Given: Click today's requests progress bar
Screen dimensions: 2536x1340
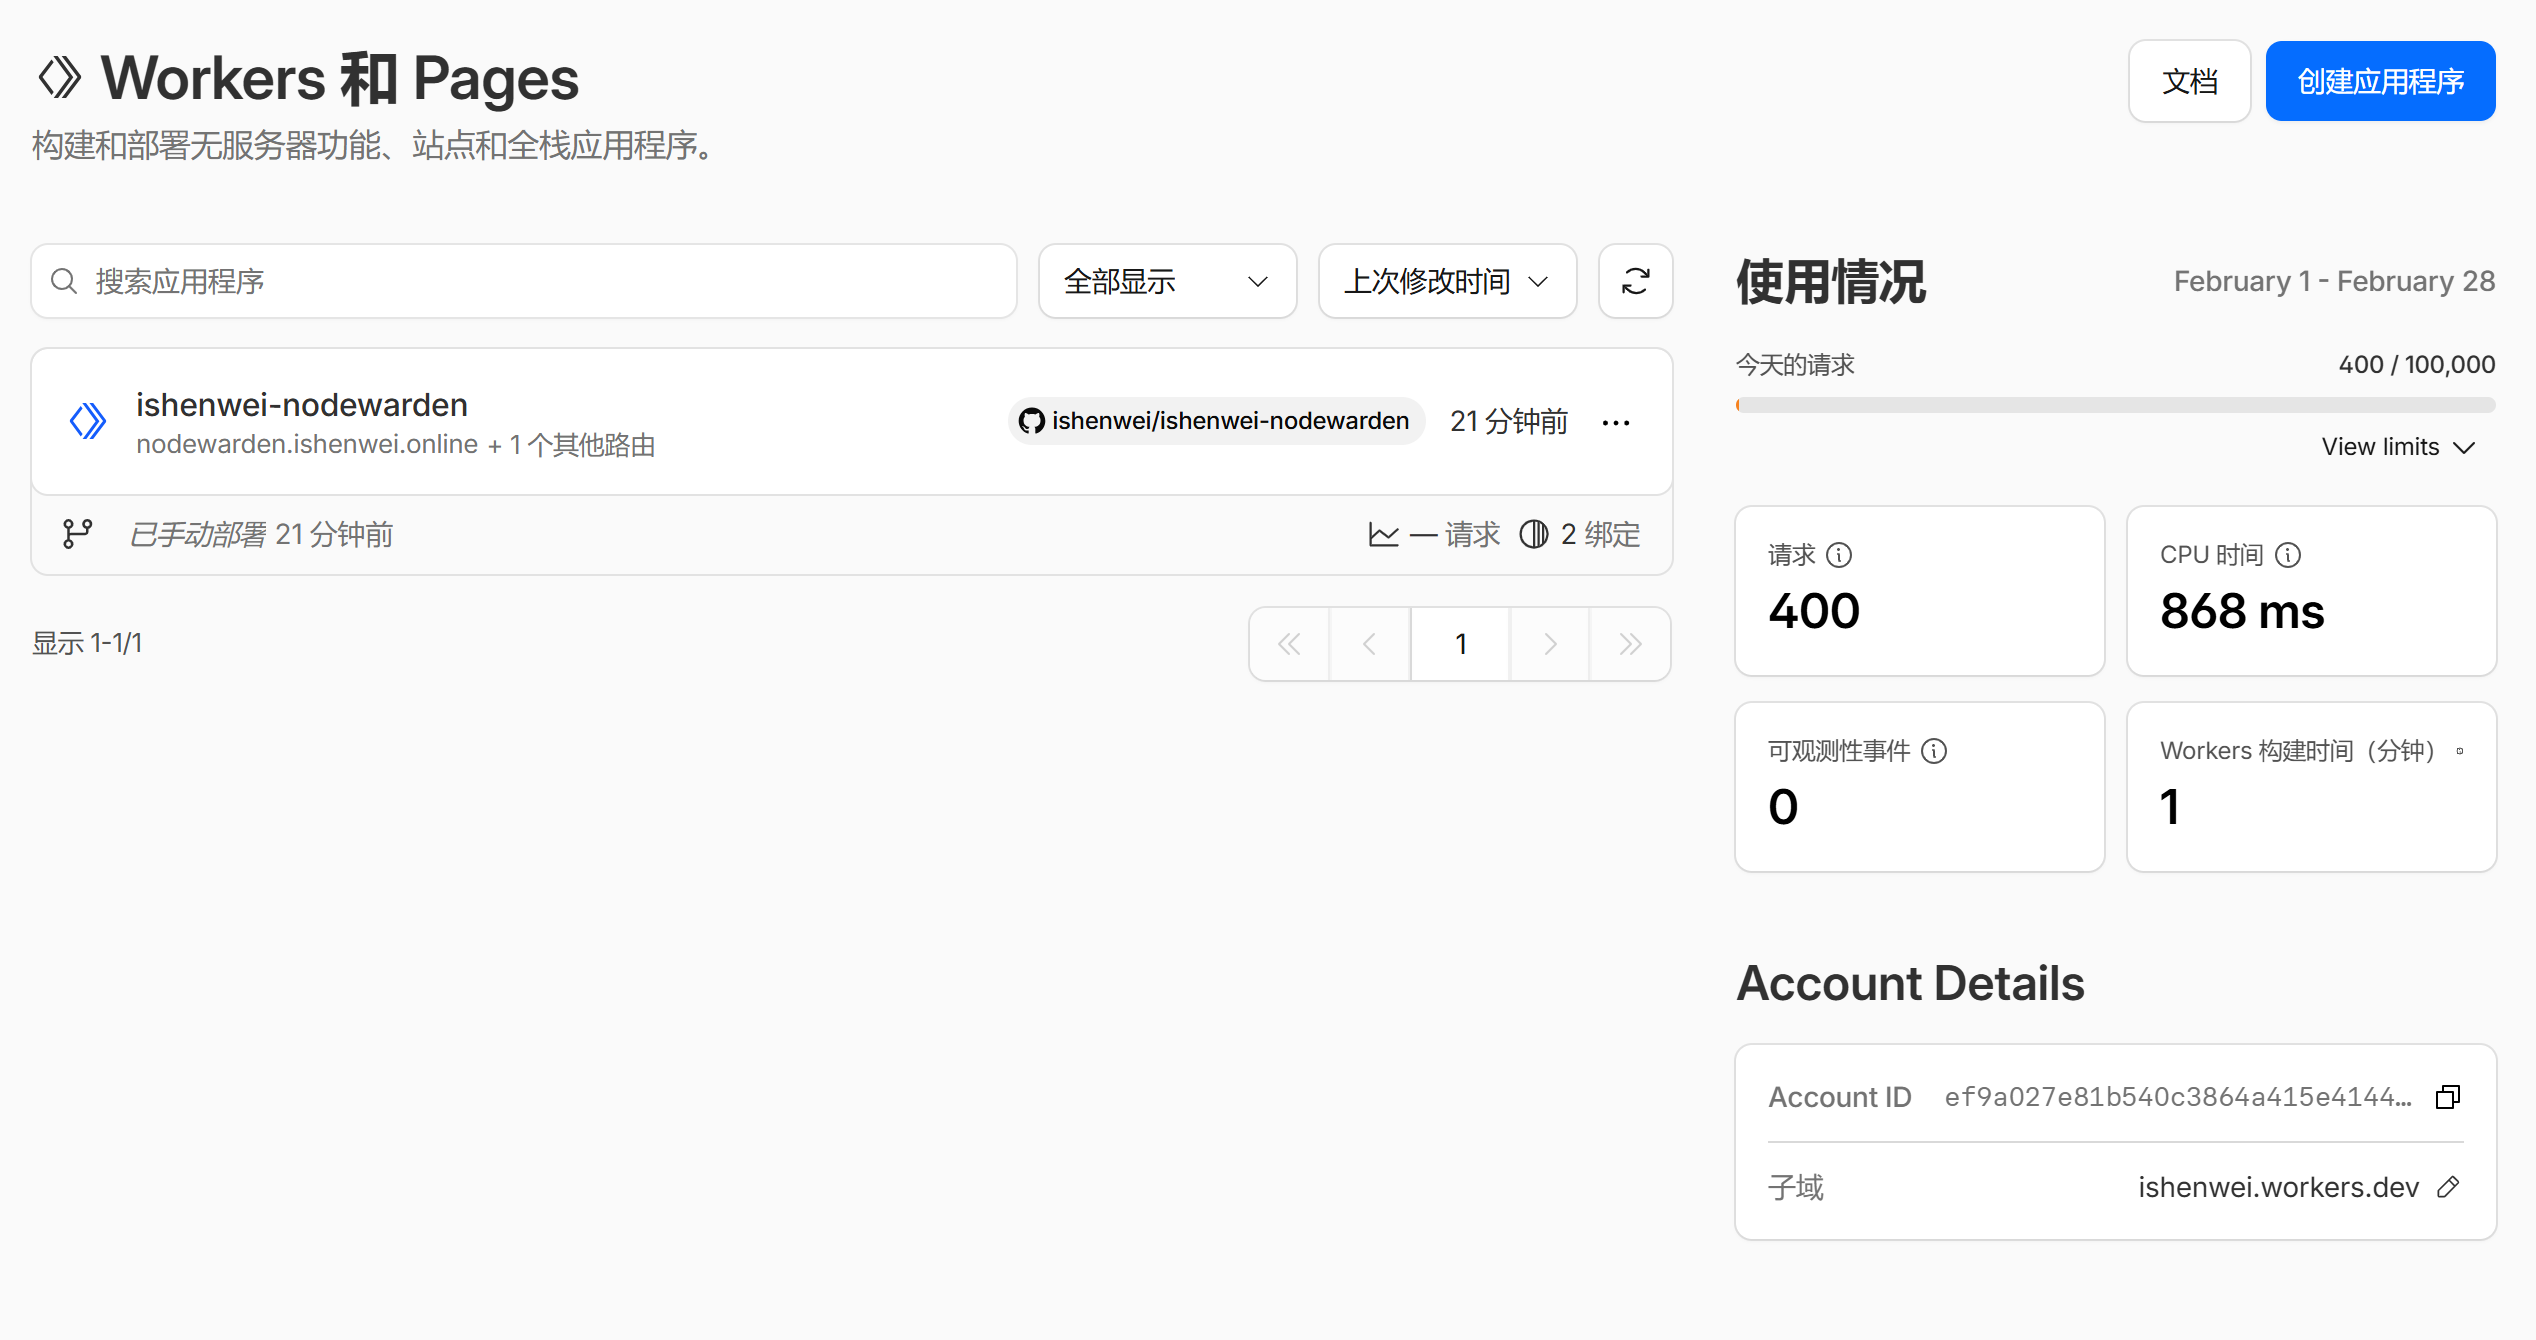Looking at the screenshot, I should click(x=2115, y=405).
